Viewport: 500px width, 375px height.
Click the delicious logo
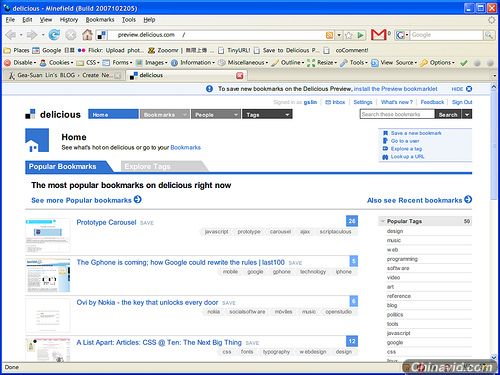coord(53,114)
